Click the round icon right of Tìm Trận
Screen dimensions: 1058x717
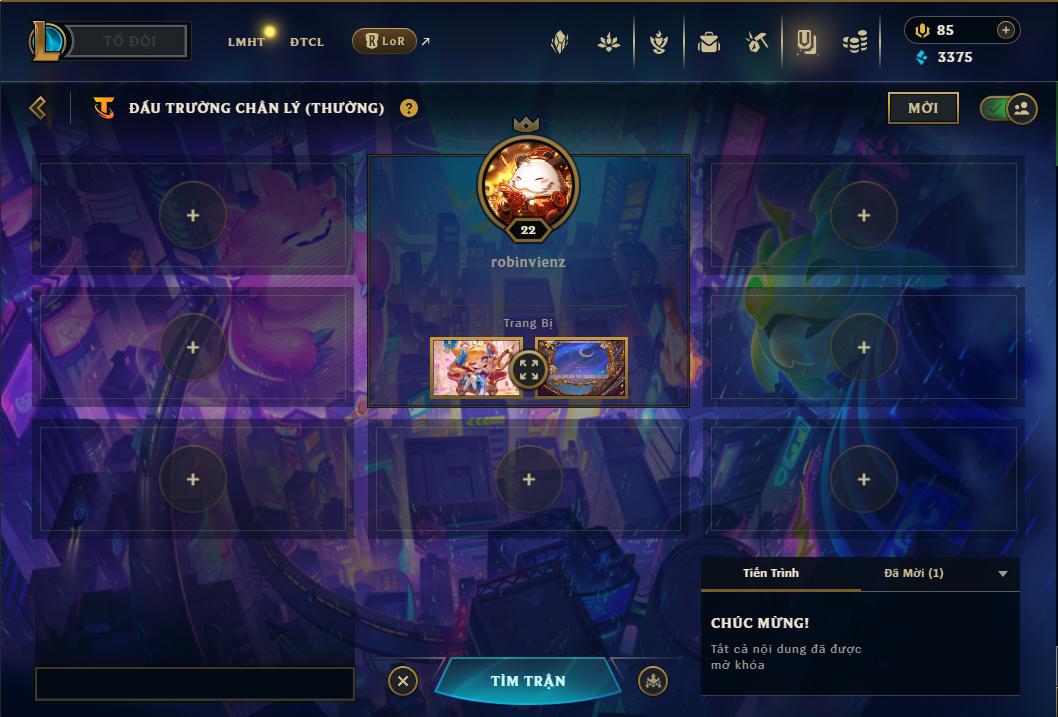tap(652, 681)
